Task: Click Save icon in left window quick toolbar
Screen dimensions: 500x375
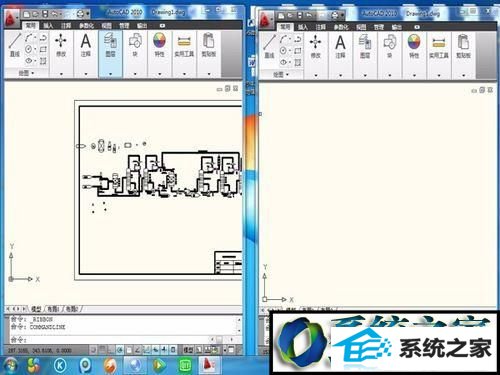Action: click(45, 14)
